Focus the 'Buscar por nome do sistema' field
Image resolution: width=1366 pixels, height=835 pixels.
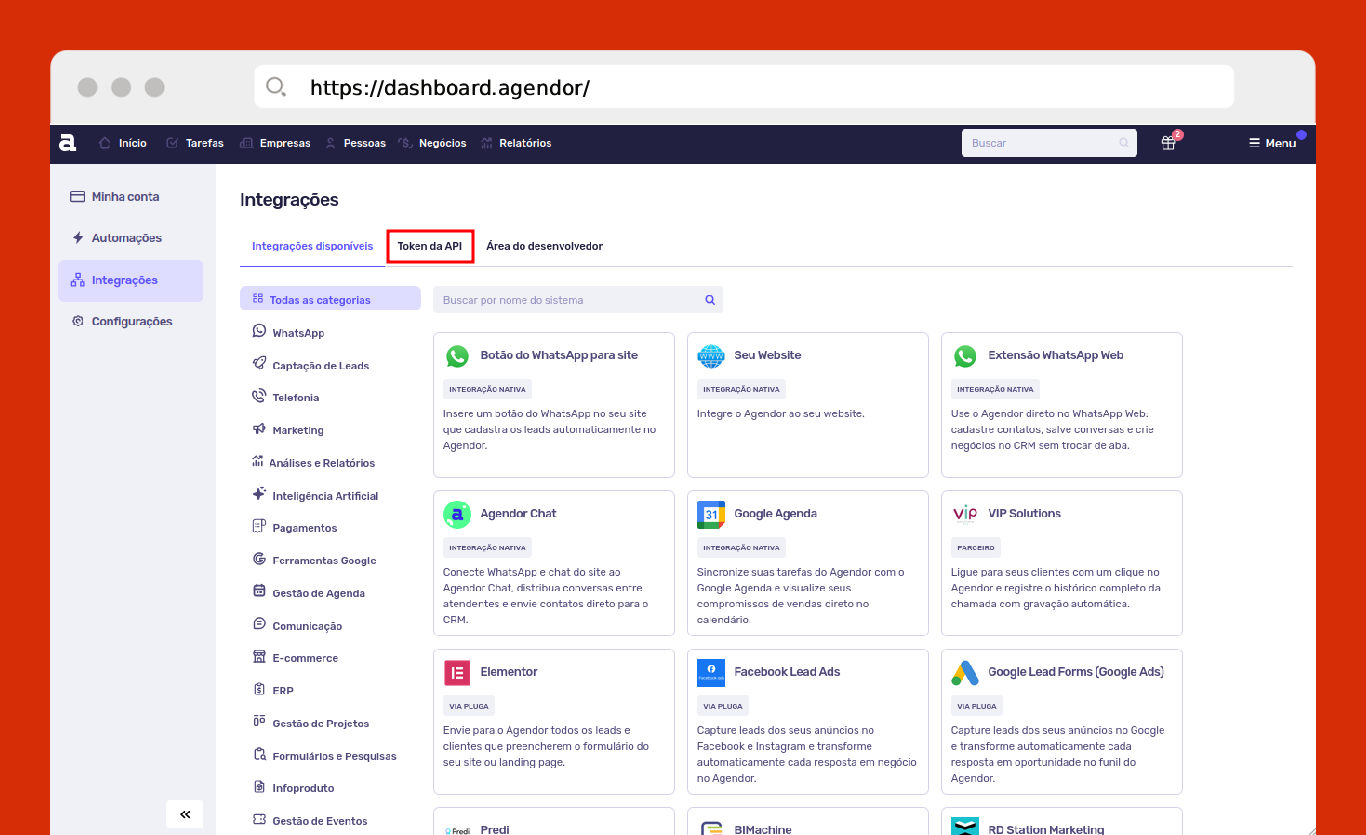tap(570, 300)
